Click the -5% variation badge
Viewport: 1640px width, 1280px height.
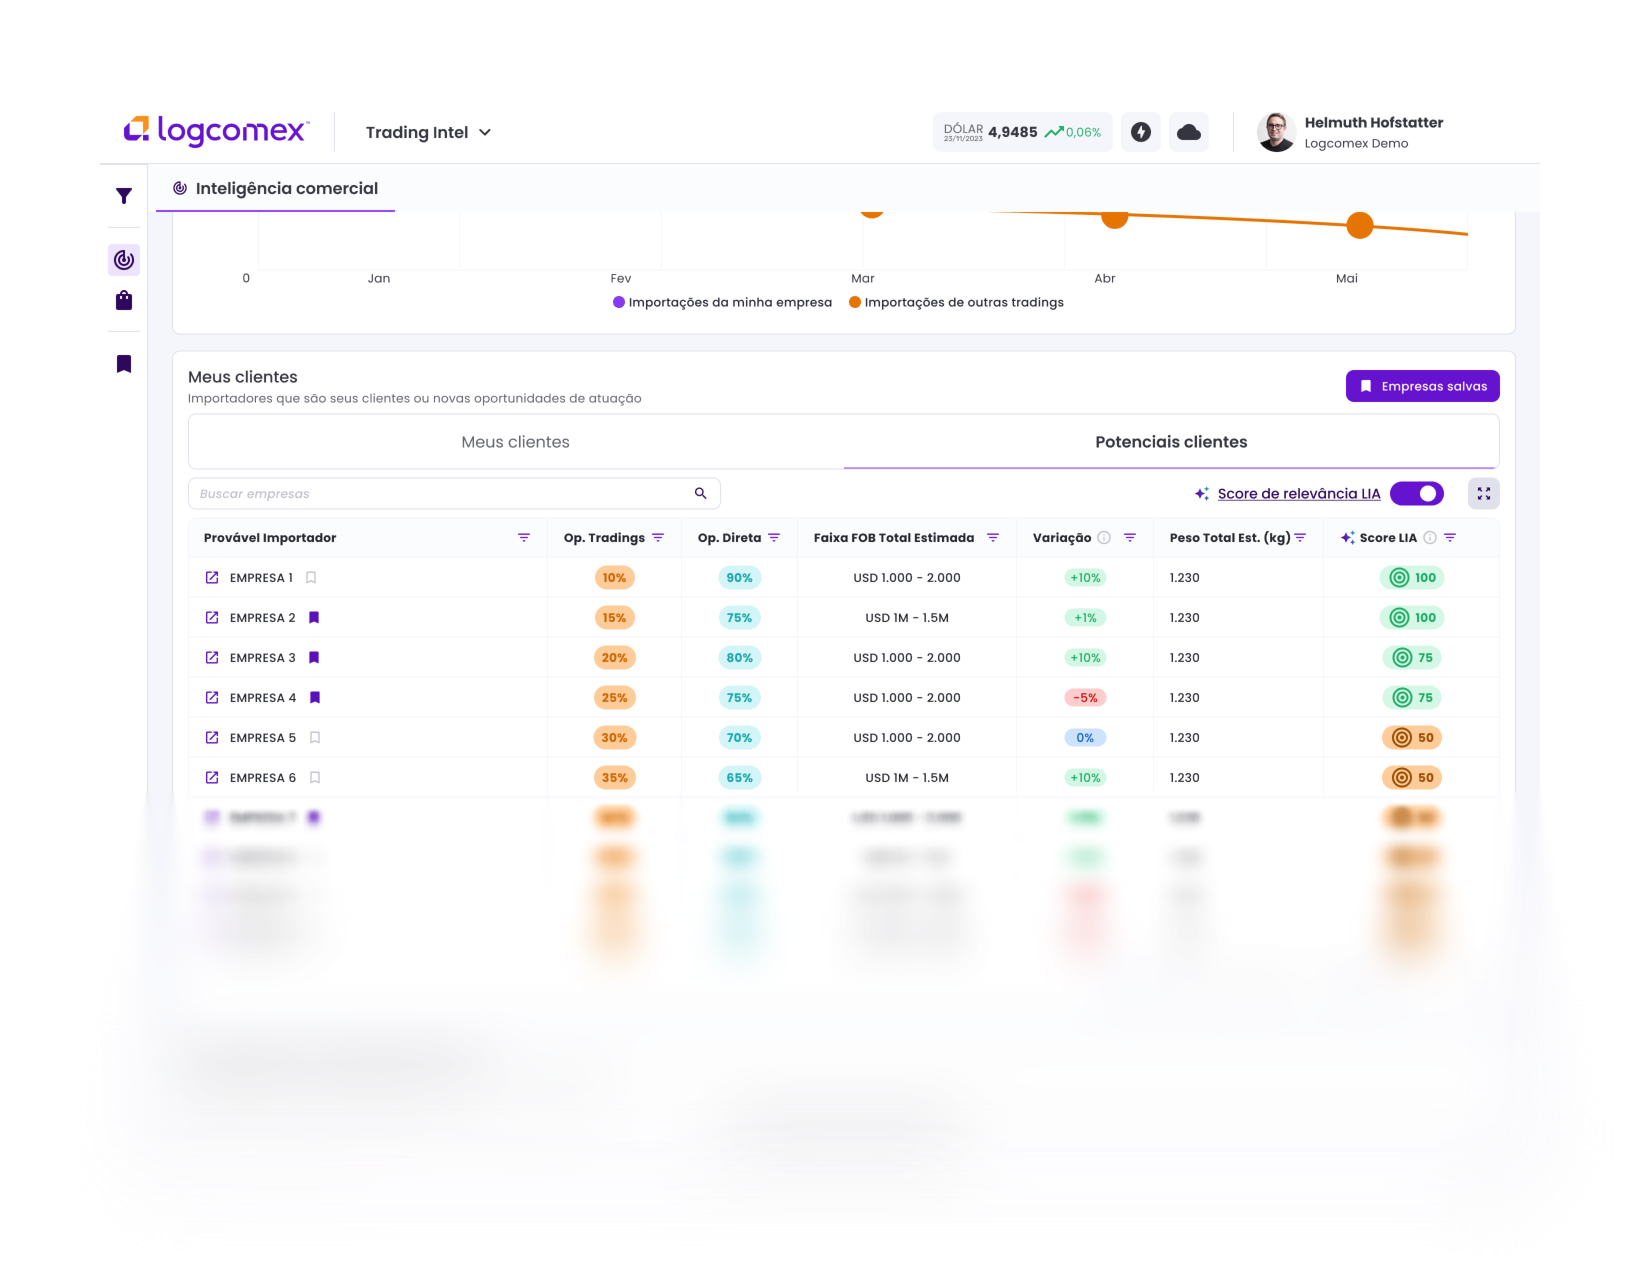pyautogui.click(x=1085, y=697)
